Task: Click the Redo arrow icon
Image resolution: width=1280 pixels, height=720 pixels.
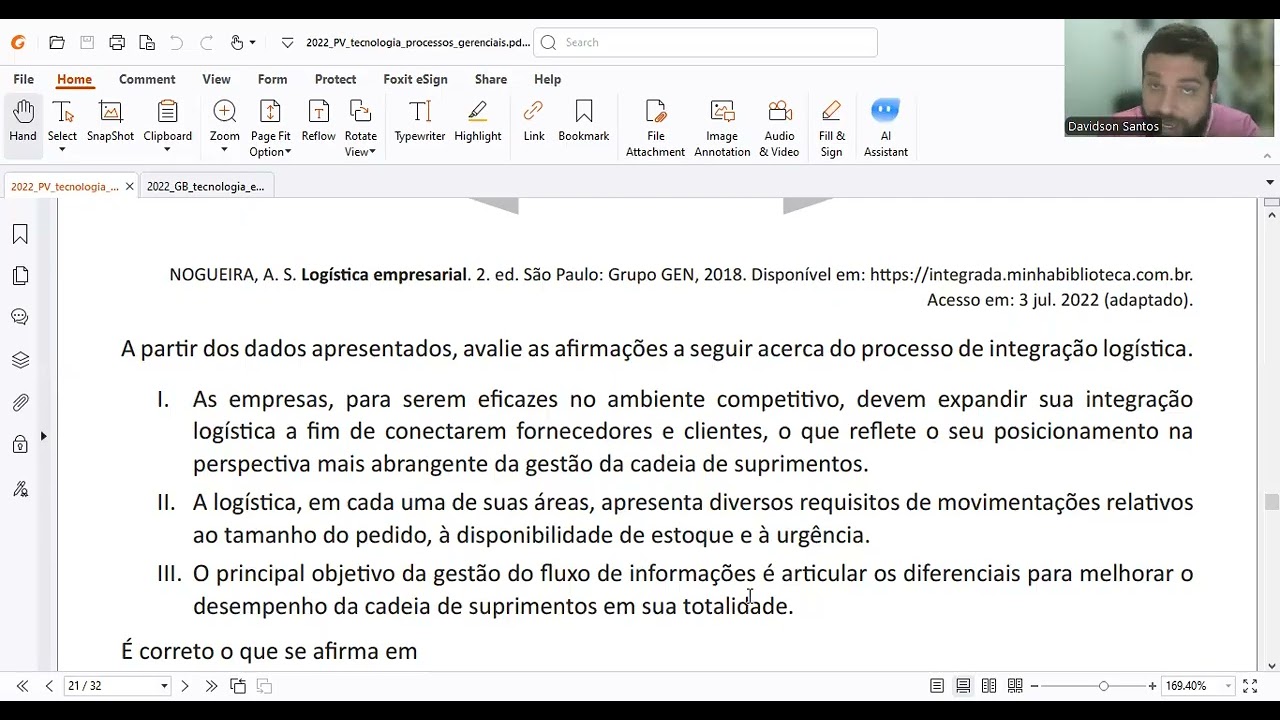Action: (206, 43)
